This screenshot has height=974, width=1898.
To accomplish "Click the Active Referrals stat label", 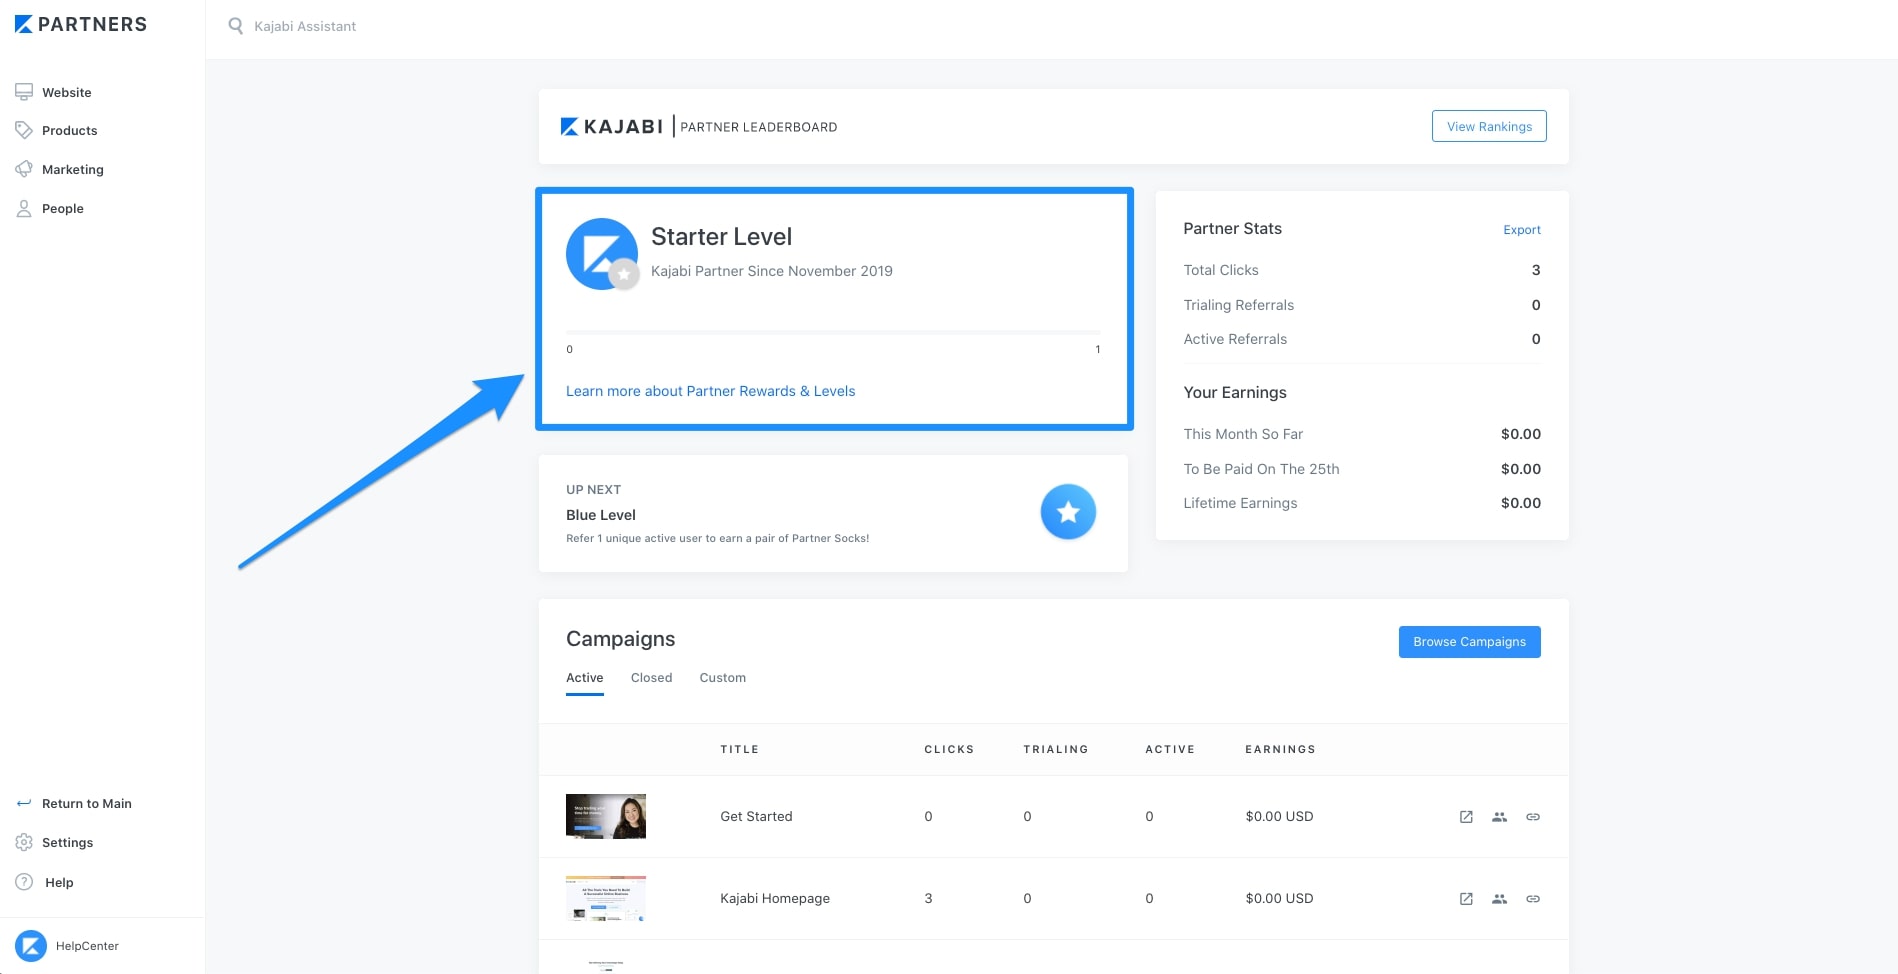I will pos(1235,339).
